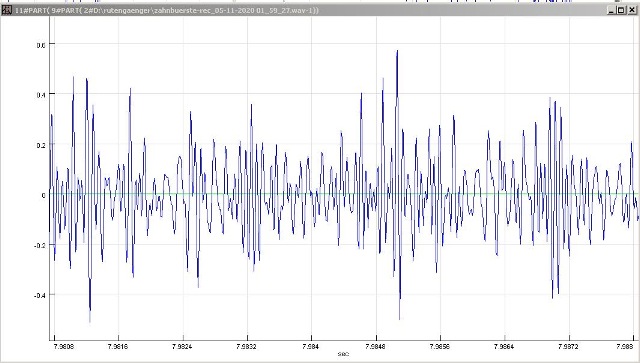The width and height of the screenshot is (640, 363).
Task: Click the x-axis label 7.9864
Action: [504, 347]
